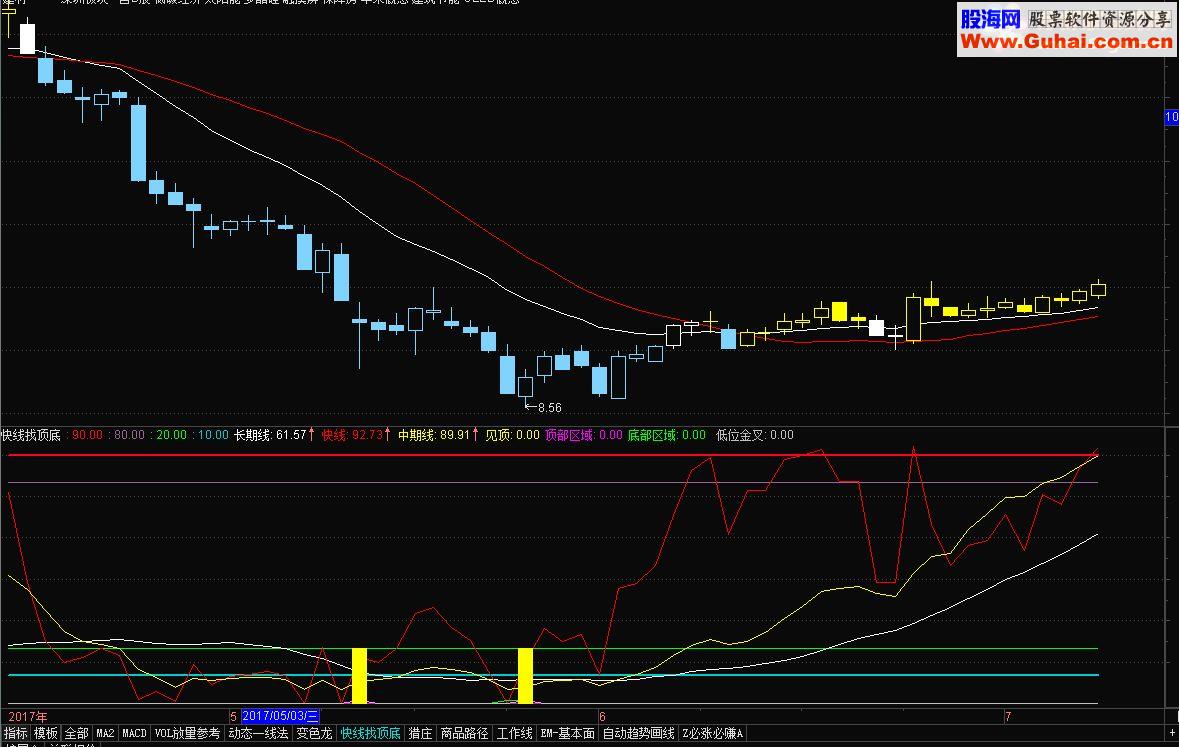Open the 模板 tab
The image size is (1179, 747).
click(x=46, y=733)
